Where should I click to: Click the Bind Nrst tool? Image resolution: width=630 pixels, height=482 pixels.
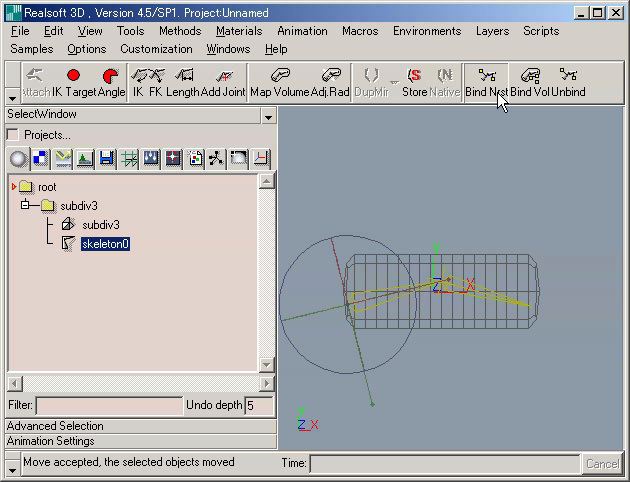pos(487,83)
